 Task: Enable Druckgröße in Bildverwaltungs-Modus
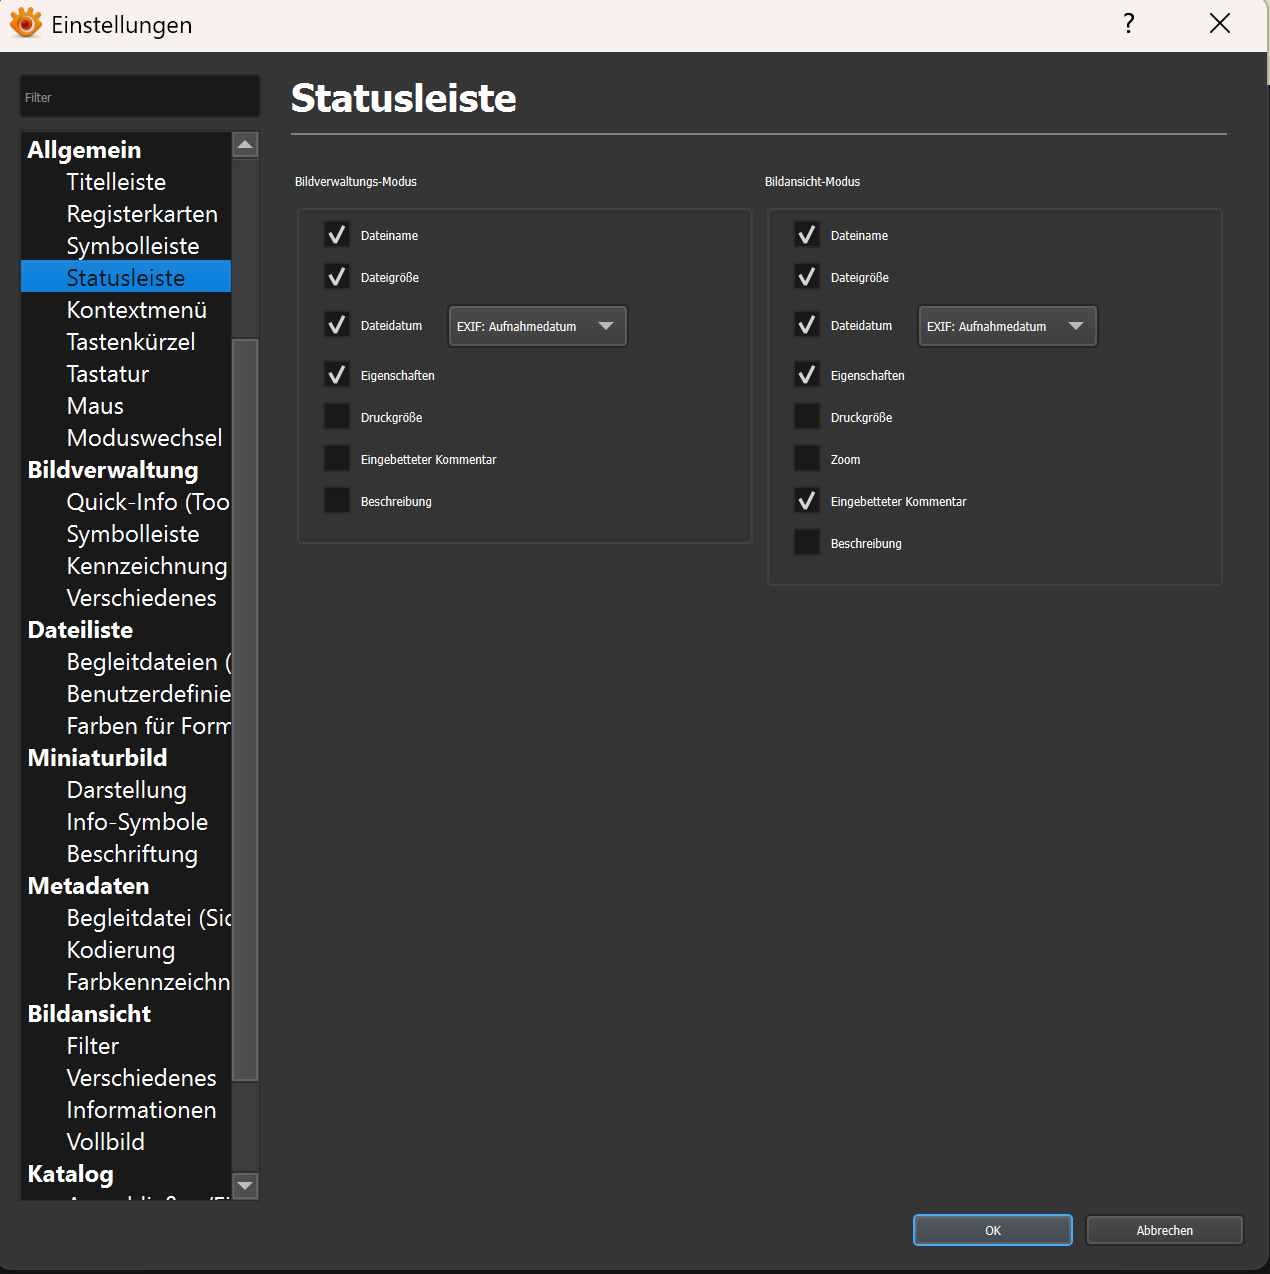337,417
